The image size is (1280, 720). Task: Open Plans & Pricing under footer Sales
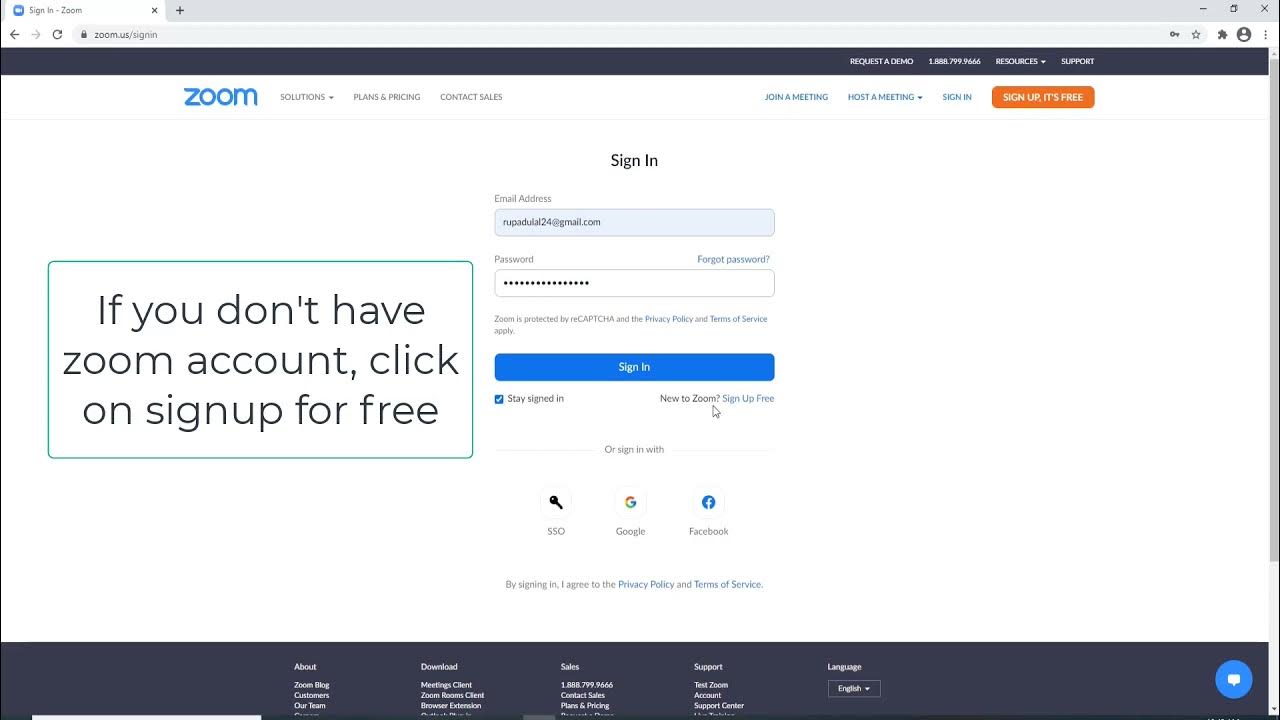tap(585, 705)
